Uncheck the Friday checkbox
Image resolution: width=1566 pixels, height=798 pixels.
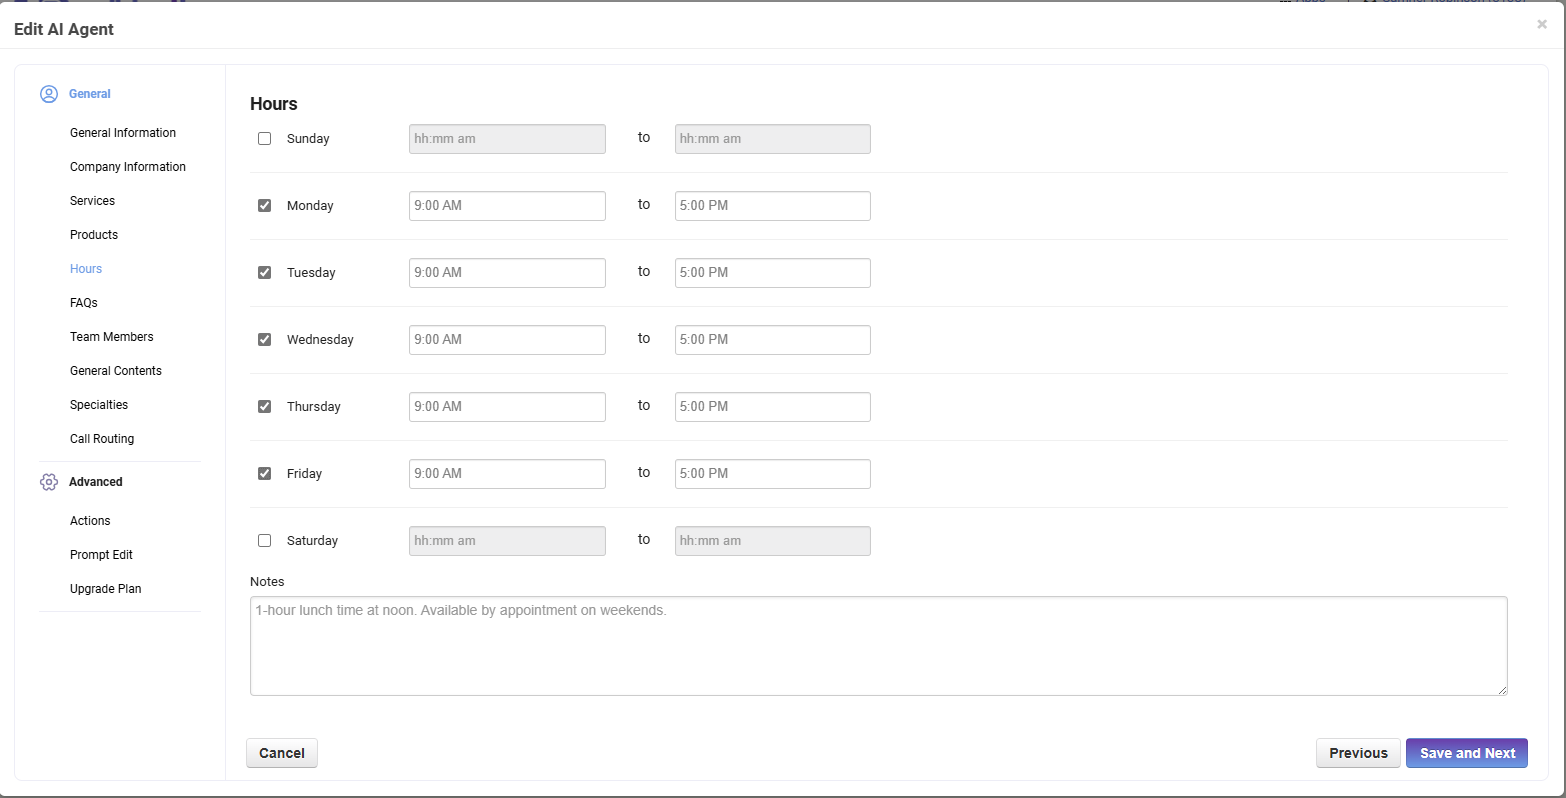(265, 474)
